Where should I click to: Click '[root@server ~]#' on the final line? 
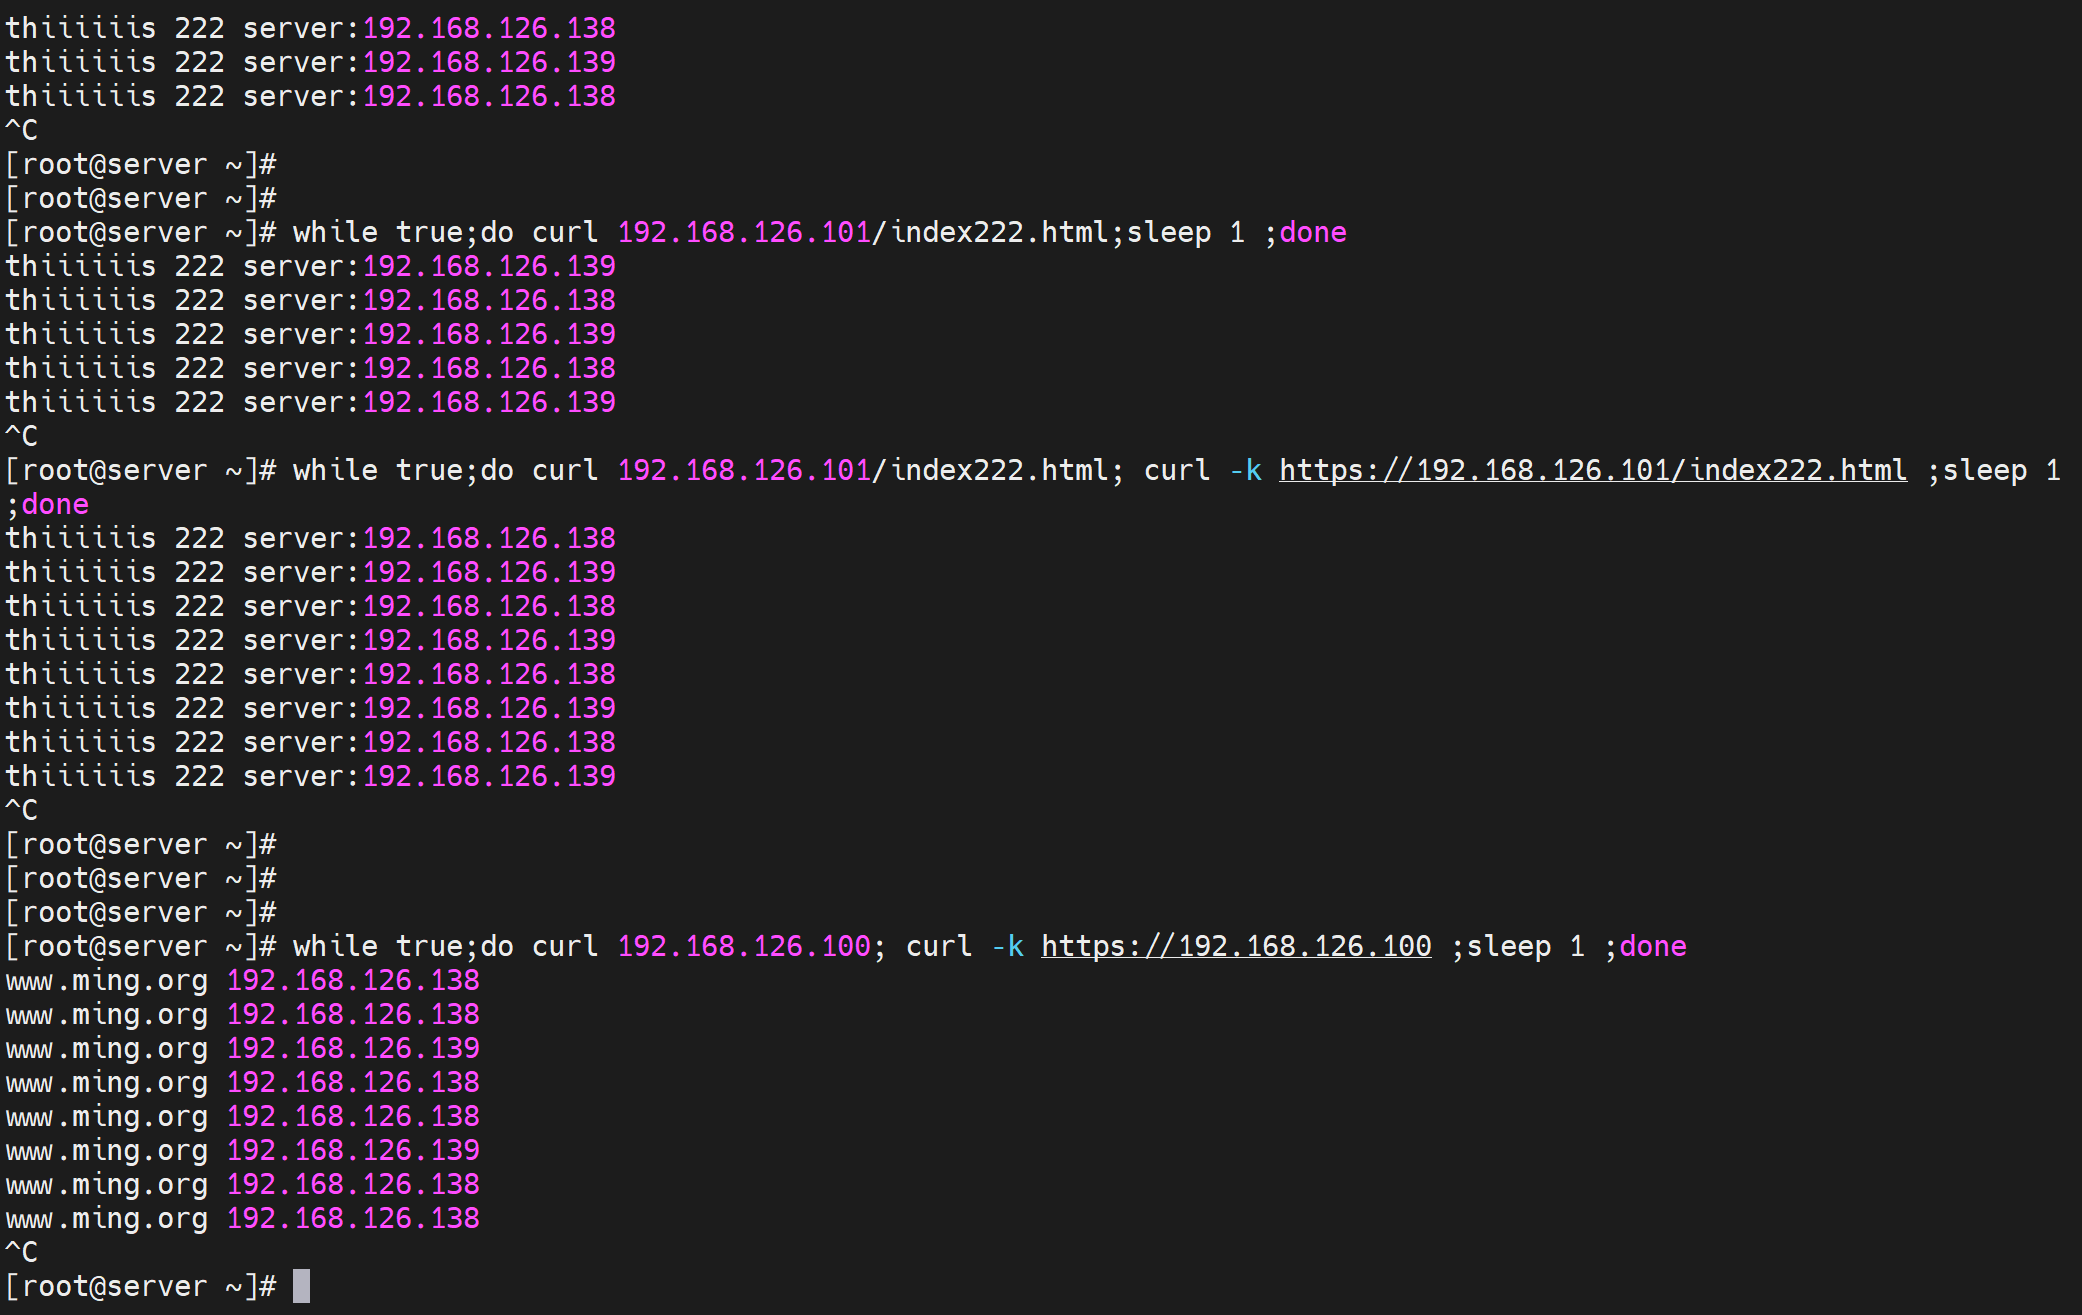coord(140,1286)
